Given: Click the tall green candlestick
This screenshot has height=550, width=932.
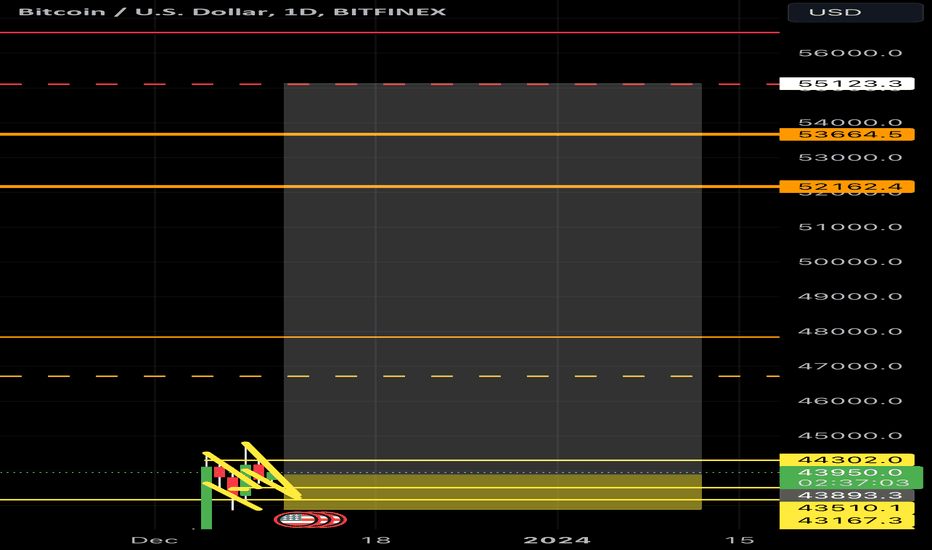Looking at the screenshot, I should pos(207,500).
